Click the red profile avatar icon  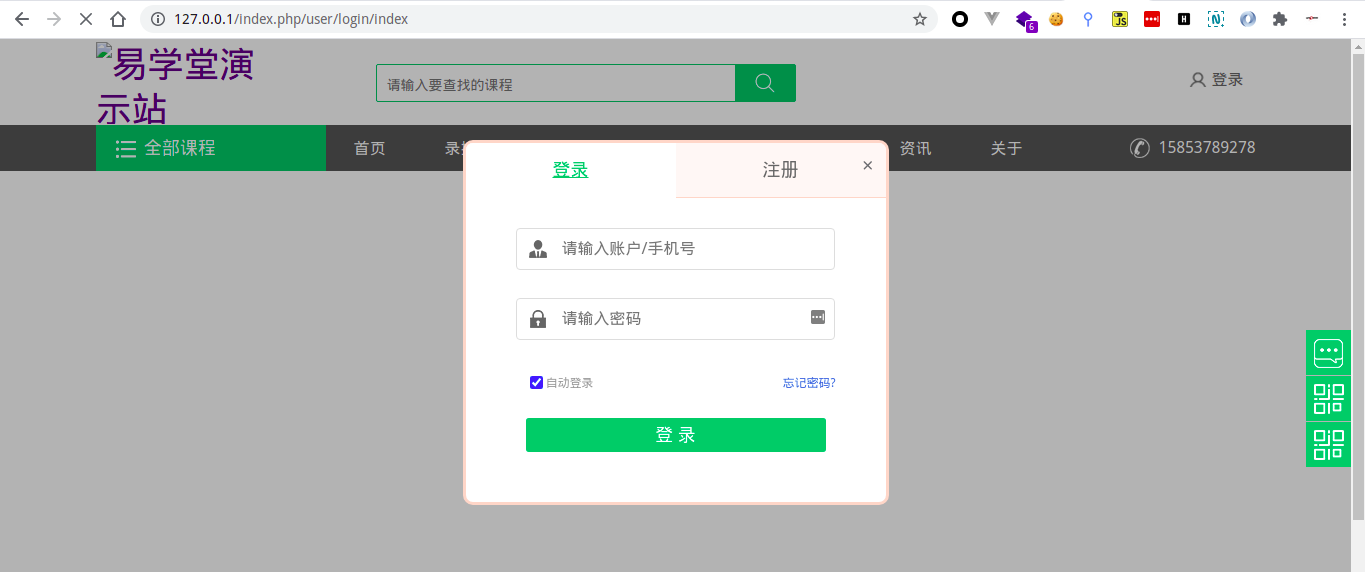(1312, 19)
